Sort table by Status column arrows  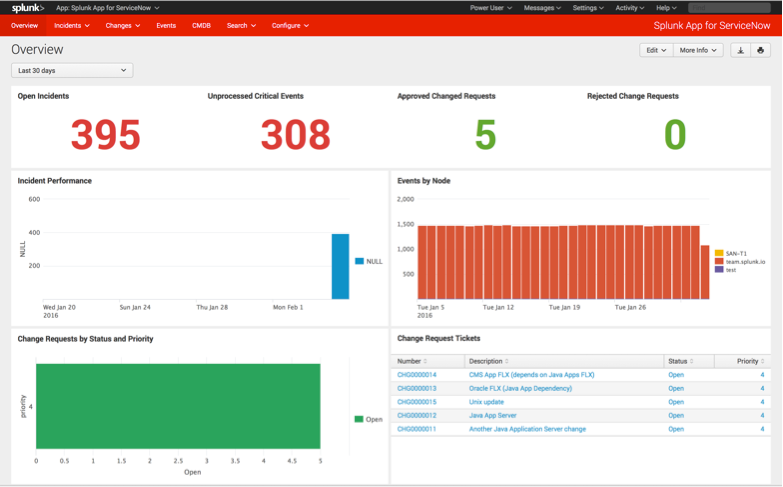coord(692,361)
